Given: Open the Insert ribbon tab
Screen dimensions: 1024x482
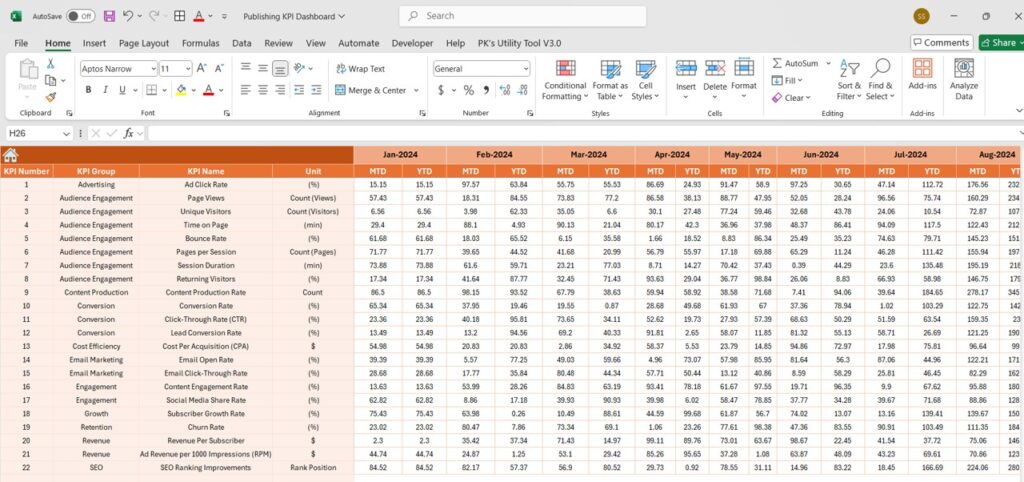Looking at the screenshot, I should click(x=94, y=43).
